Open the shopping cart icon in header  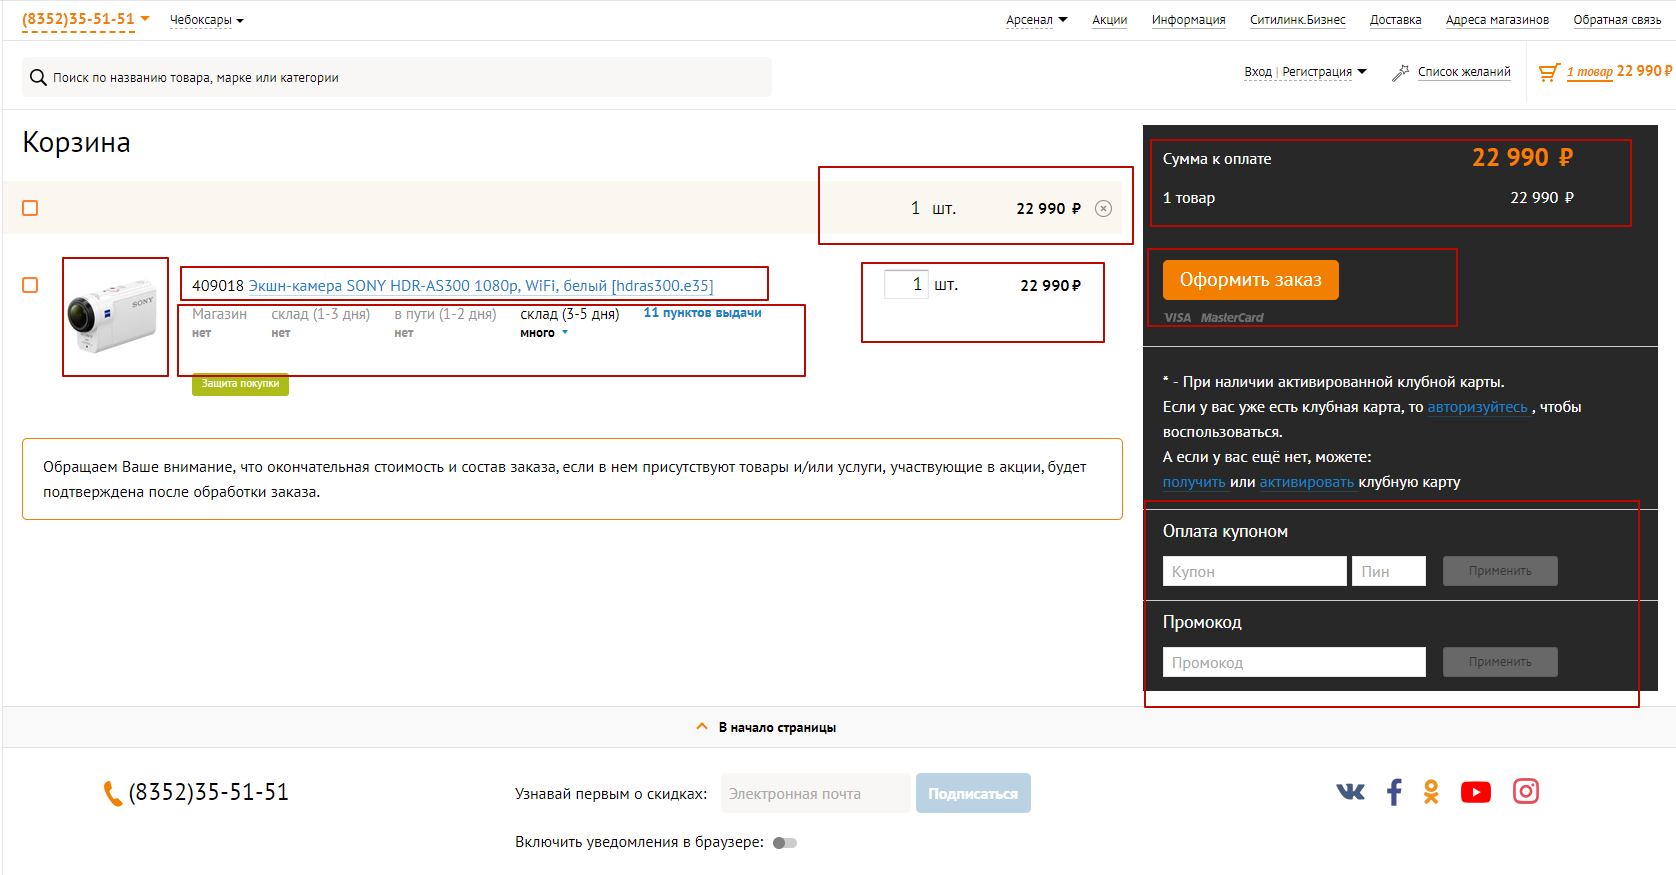(1549, 72)
